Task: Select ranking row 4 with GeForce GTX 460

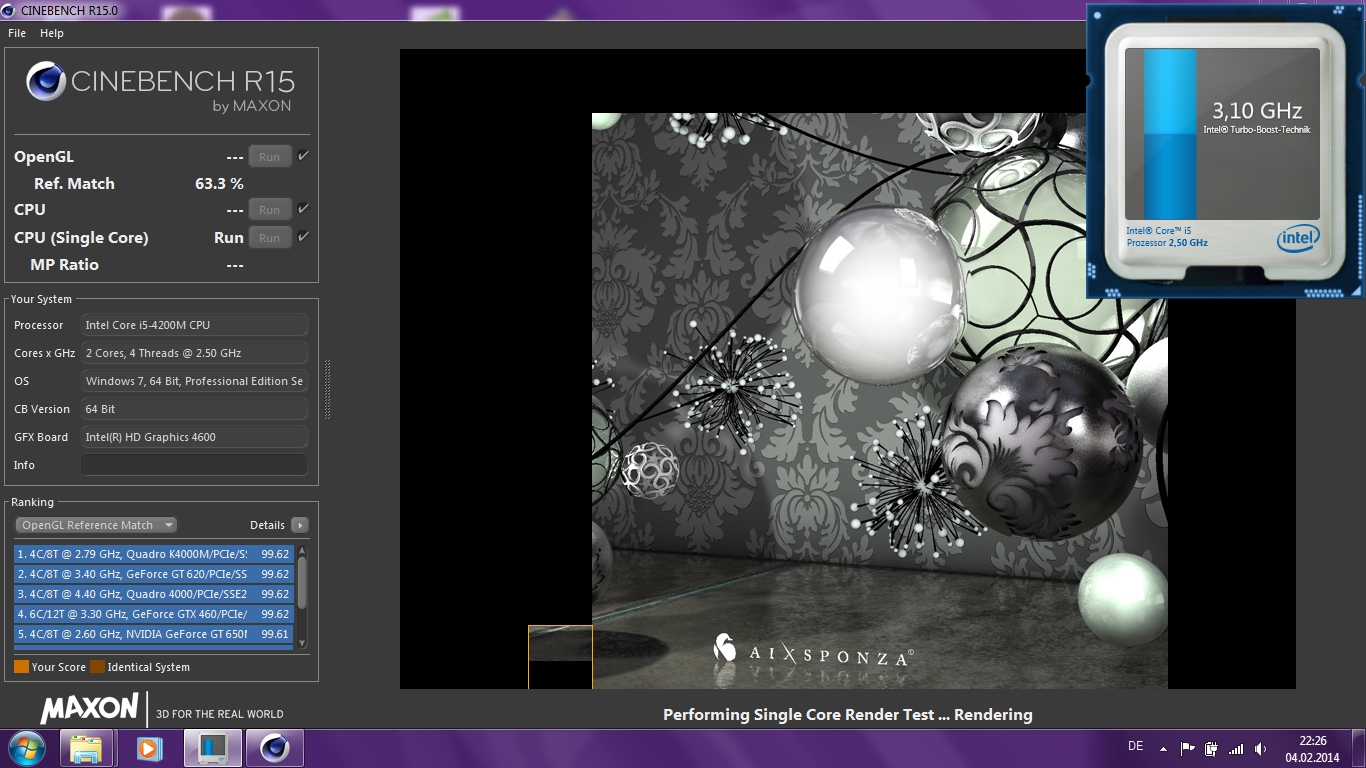Action: coord(153,614)
